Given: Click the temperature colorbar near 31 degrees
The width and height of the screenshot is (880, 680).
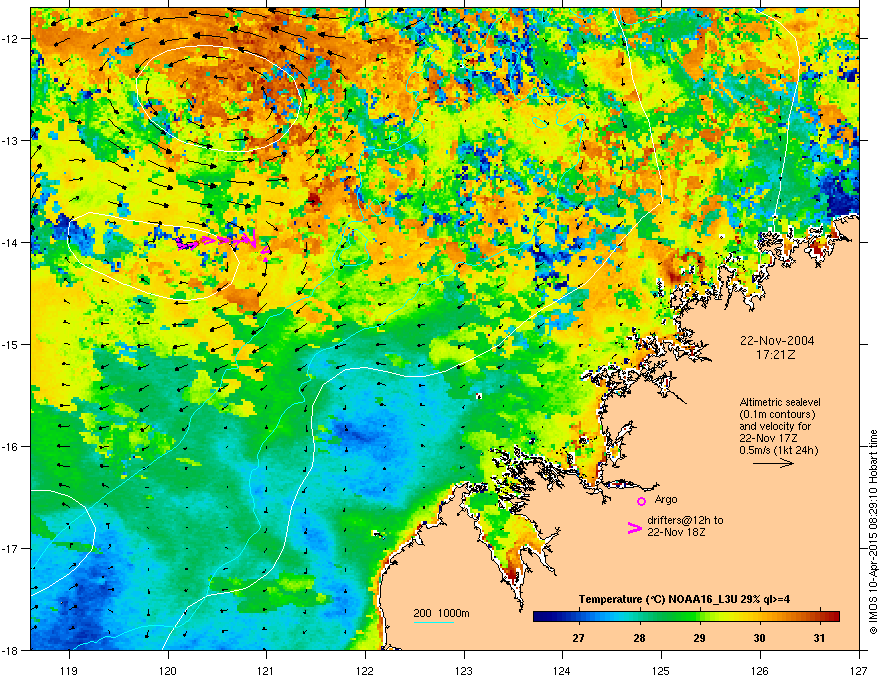Looking at the screenshot, I should pyautogui.click(x=819, y=617).
